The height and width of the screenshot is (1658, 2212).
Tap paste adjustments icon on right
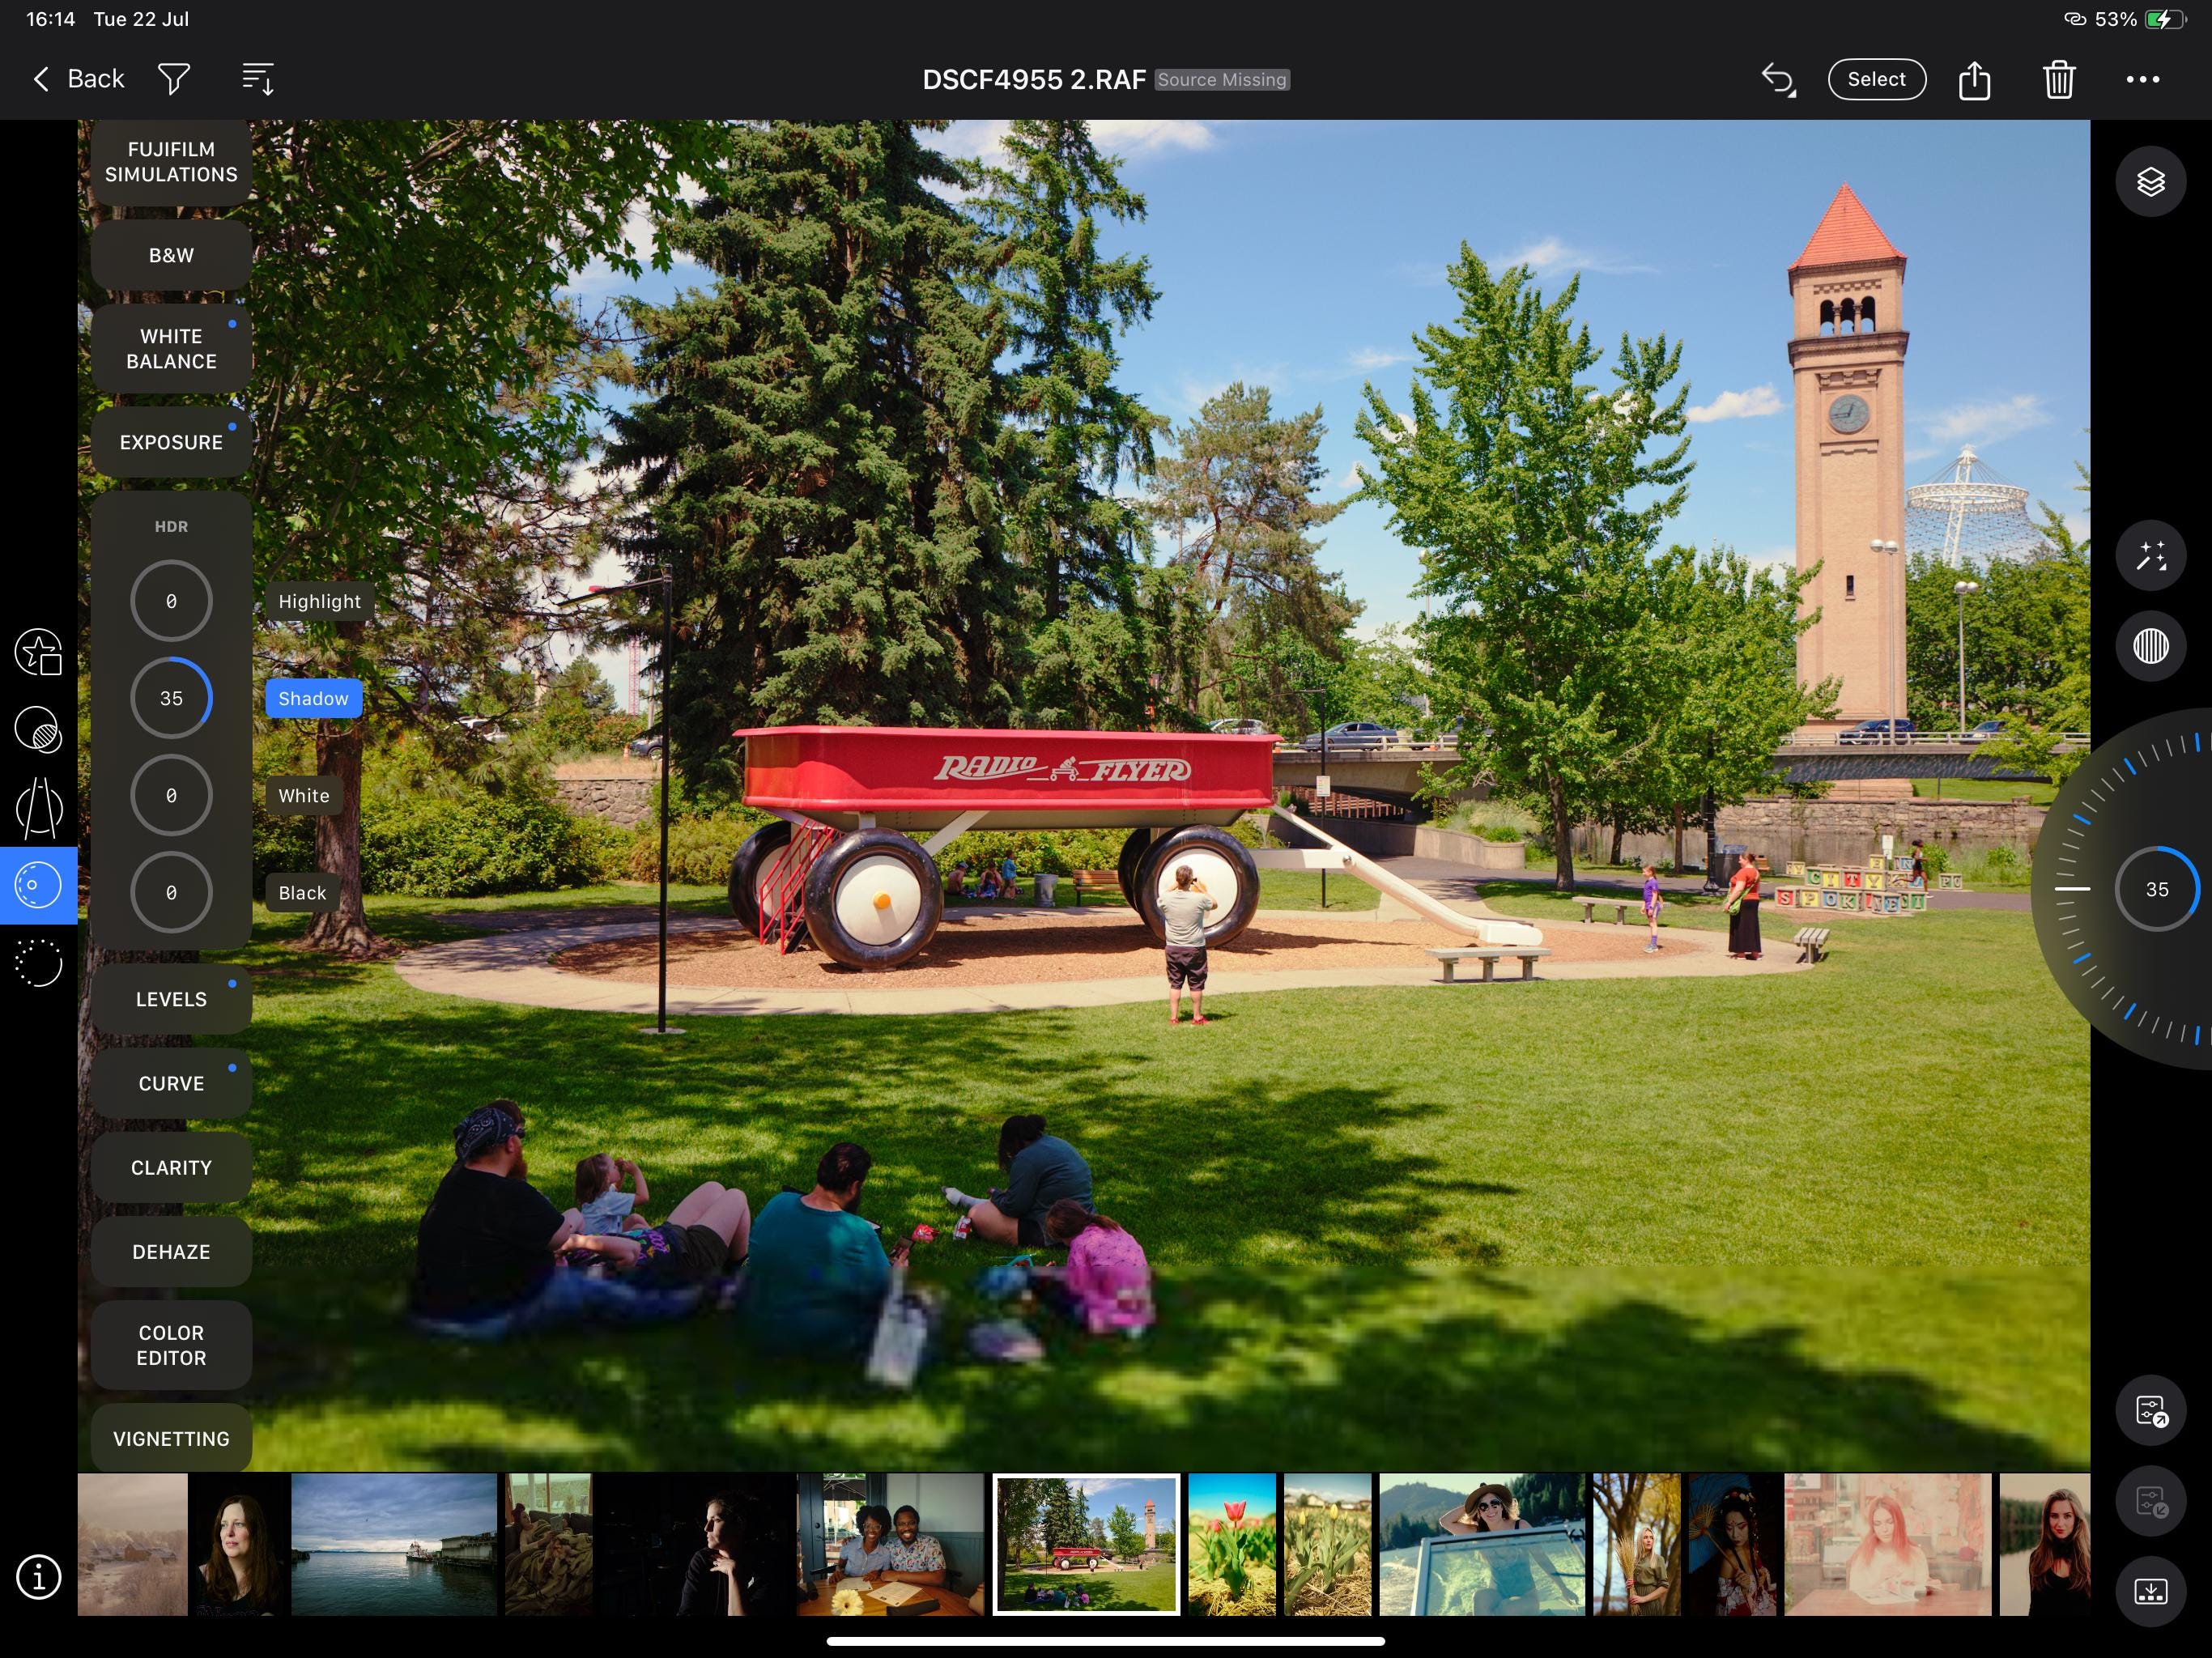click(2151, 1502)
